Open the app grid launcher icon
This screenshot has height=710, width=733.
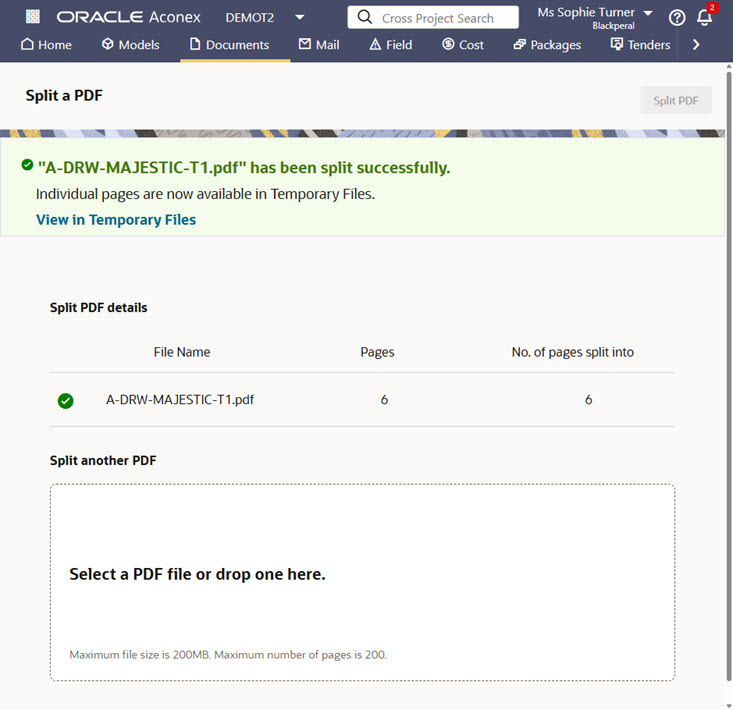[x=33, y=17]
